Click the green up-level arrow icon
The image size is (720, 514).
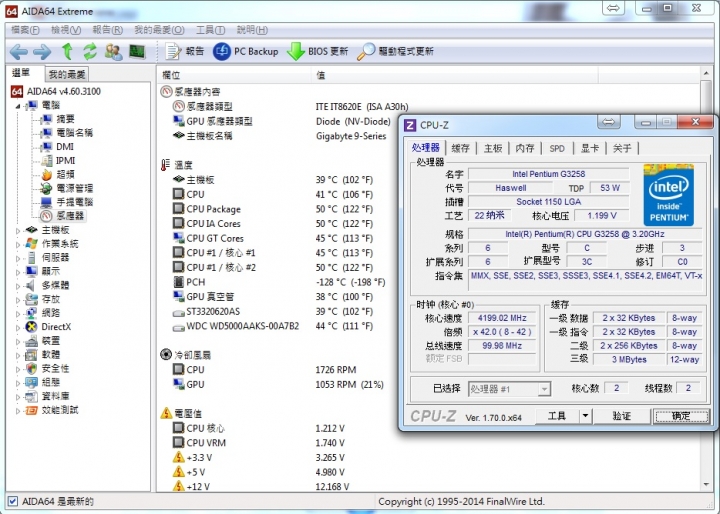(x=68, y=51)
